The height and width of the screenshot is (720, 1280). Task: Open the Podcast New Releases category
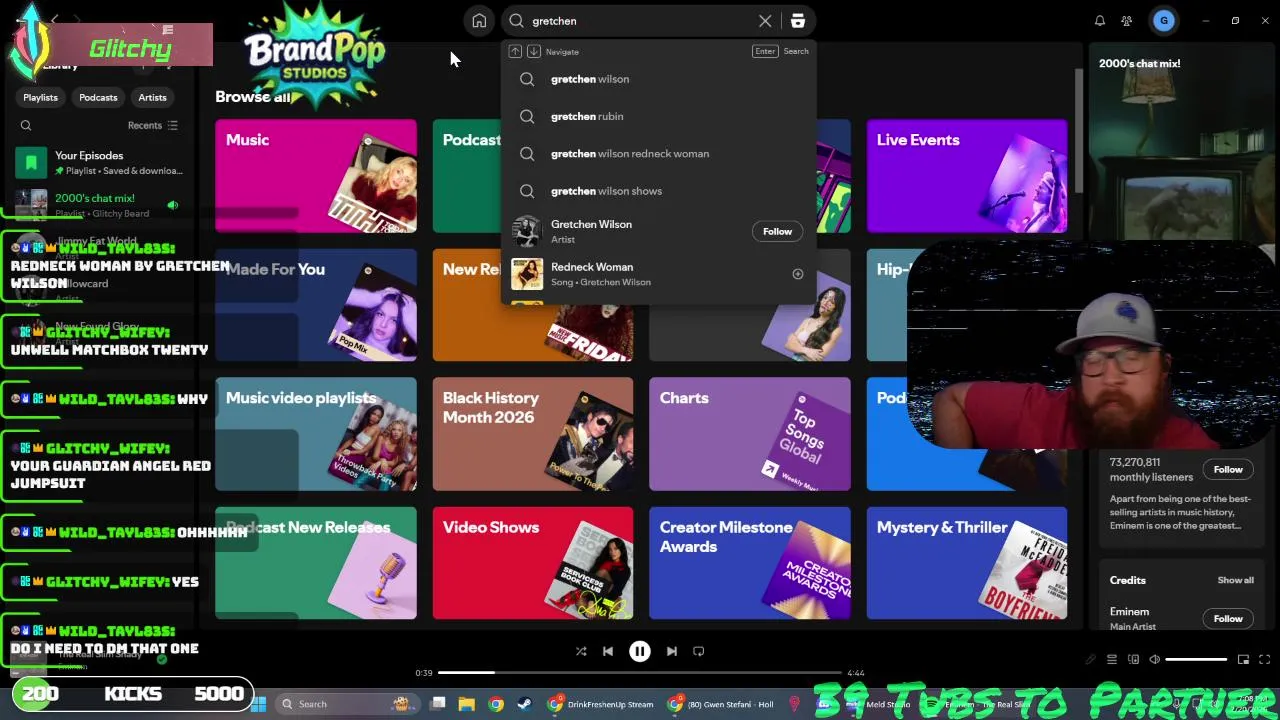pyautogui.click(x=316, y=563)
